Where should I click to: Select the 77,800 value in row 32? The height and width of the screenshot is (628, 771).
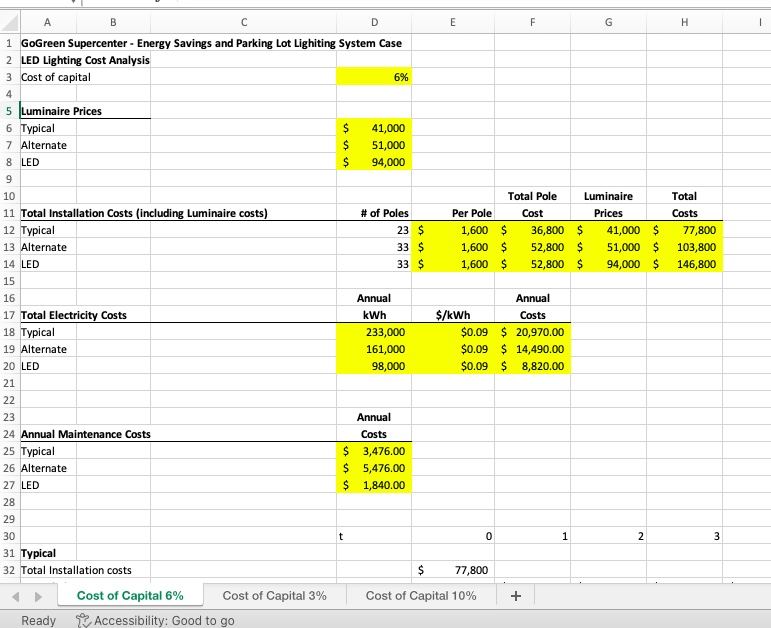(x=453, y=570)
